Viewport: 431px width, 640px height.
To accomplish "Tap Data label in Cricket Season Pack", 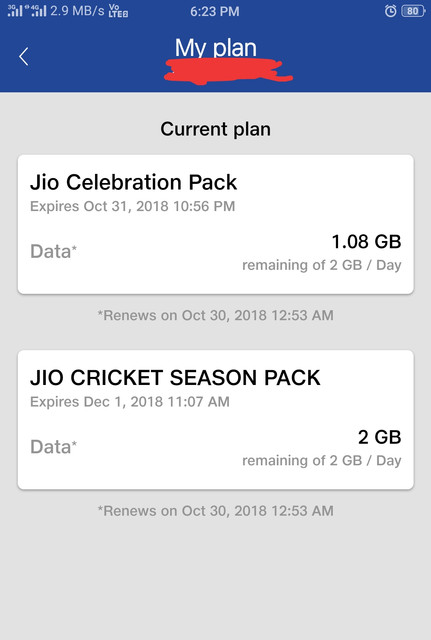I will [x=53, y=447].
